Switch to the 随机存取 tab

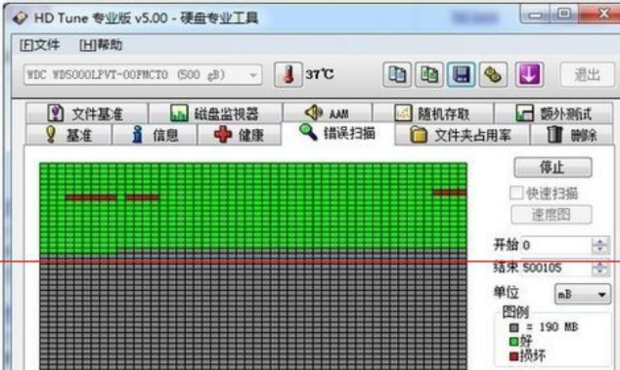pyautogui.click(x=433, y=113)
